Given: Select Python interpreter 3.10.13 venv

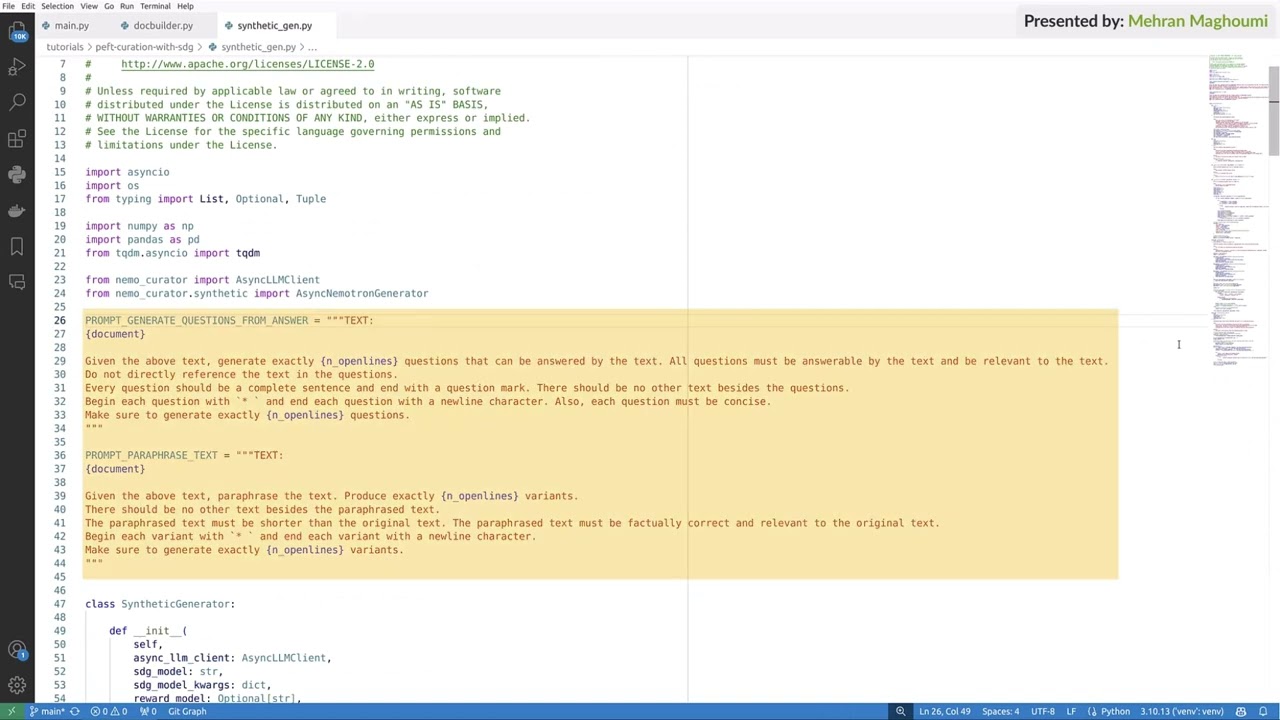Looking at the screenshot, I should click(1181, 711).
